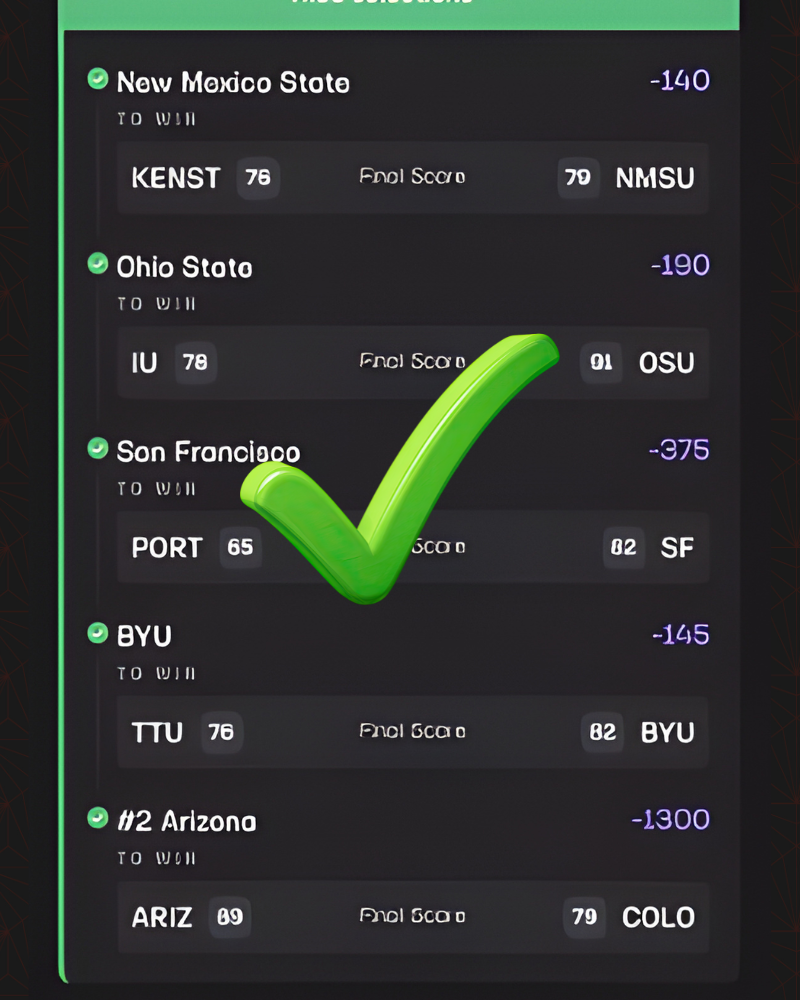Open the #2 Arizona selection title

coord(186,822)
